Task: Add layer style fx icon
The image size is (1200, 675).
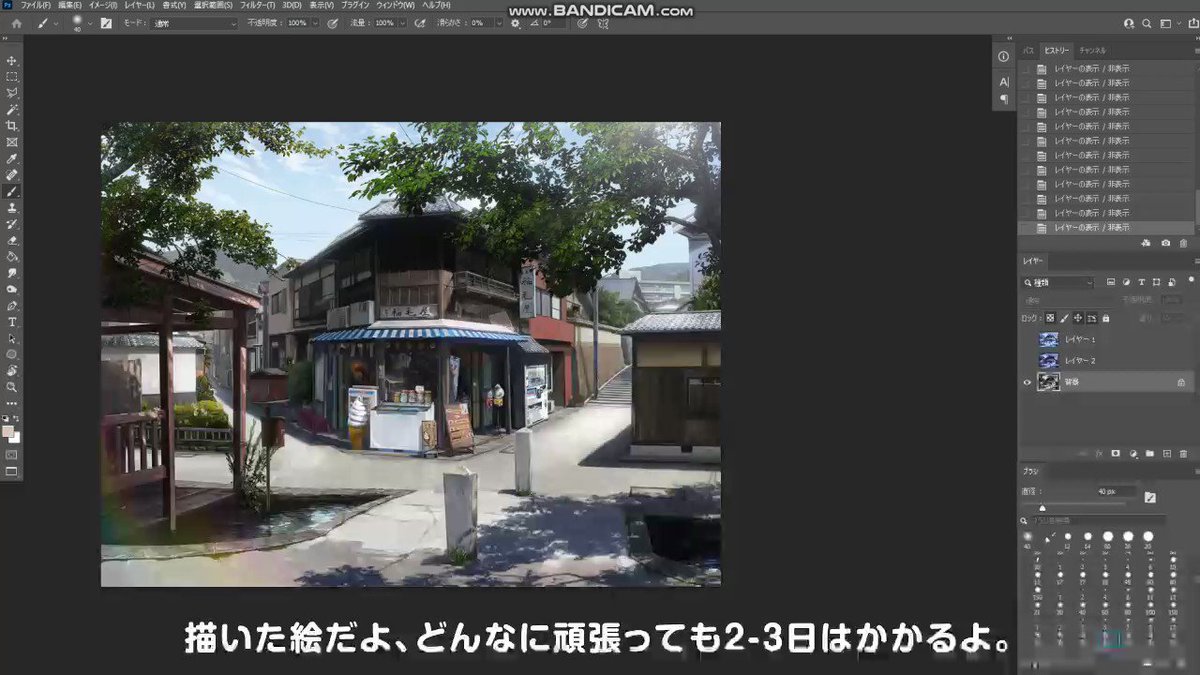Action: [x=1098, y=453]
